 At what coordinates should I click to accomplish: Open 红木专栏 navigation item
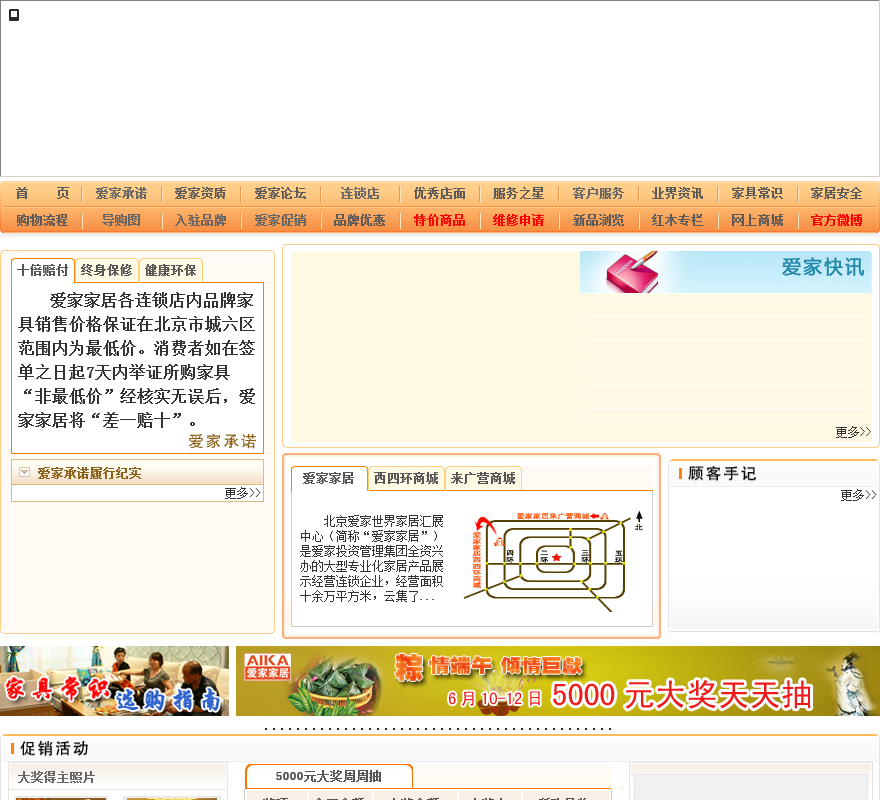tap(677, 220)
